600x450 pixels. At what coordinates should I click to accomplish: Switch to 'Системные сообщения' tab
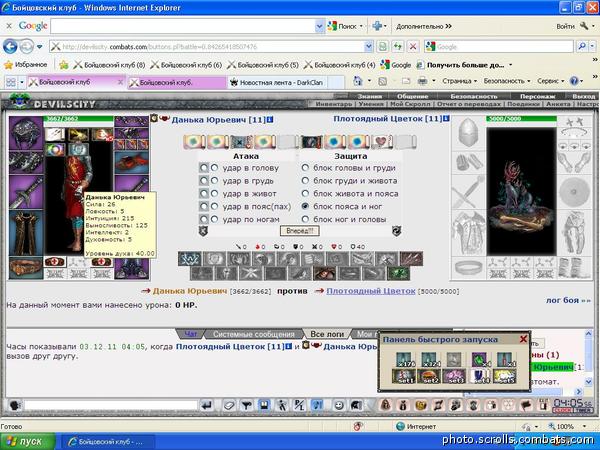coord(253,334)
